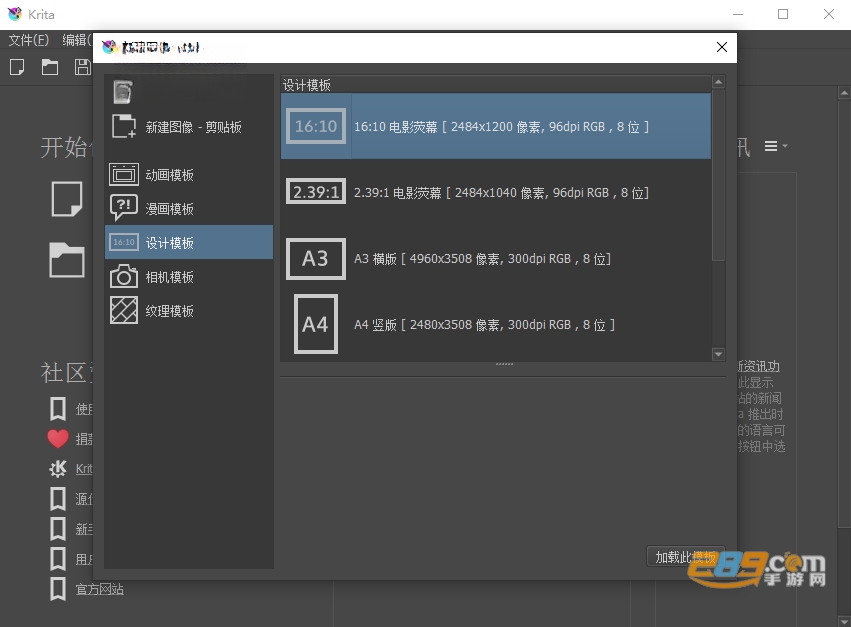Click text 2.39:1 电影荧幕 [2484x1040 像素]
The height and width of the screenshot is (627, 851).
[x=501, y=193]
